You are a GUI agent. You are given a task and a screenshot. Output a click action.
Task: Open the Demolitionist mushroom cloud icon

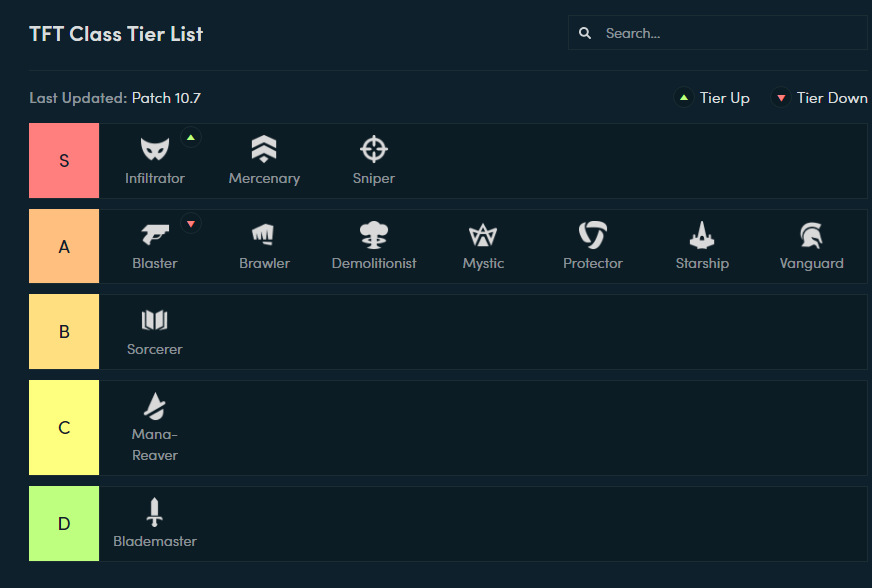click(x=374, y=235)
